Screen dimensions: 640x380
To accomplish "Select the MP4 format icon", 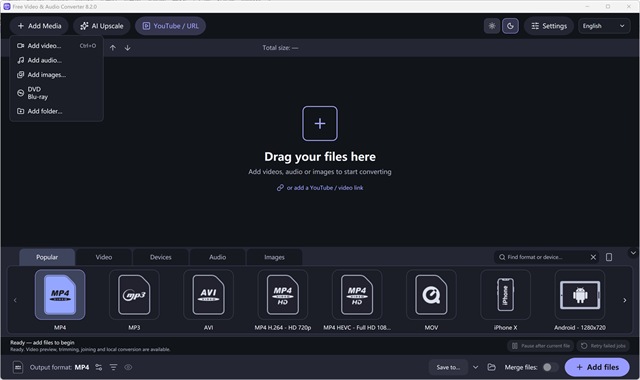I will click(60, 295).
